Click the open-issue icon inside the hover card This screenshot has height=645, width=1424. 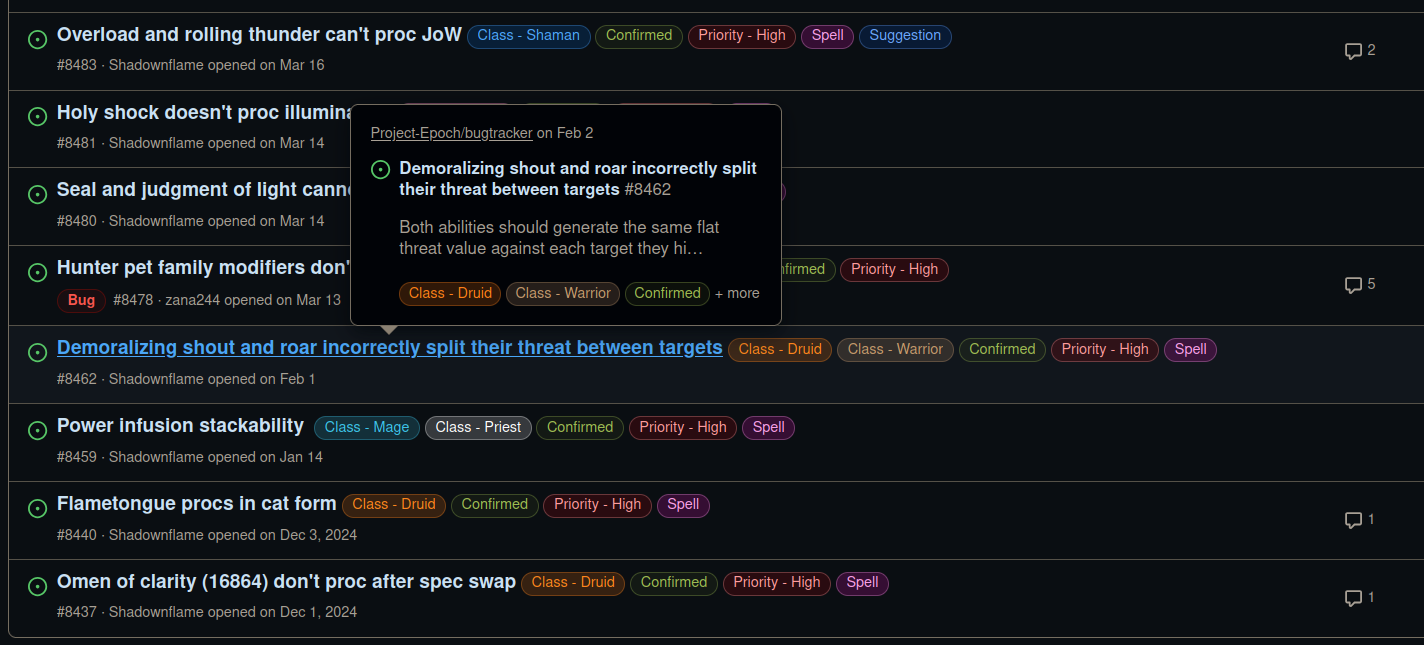pos(380,169)
